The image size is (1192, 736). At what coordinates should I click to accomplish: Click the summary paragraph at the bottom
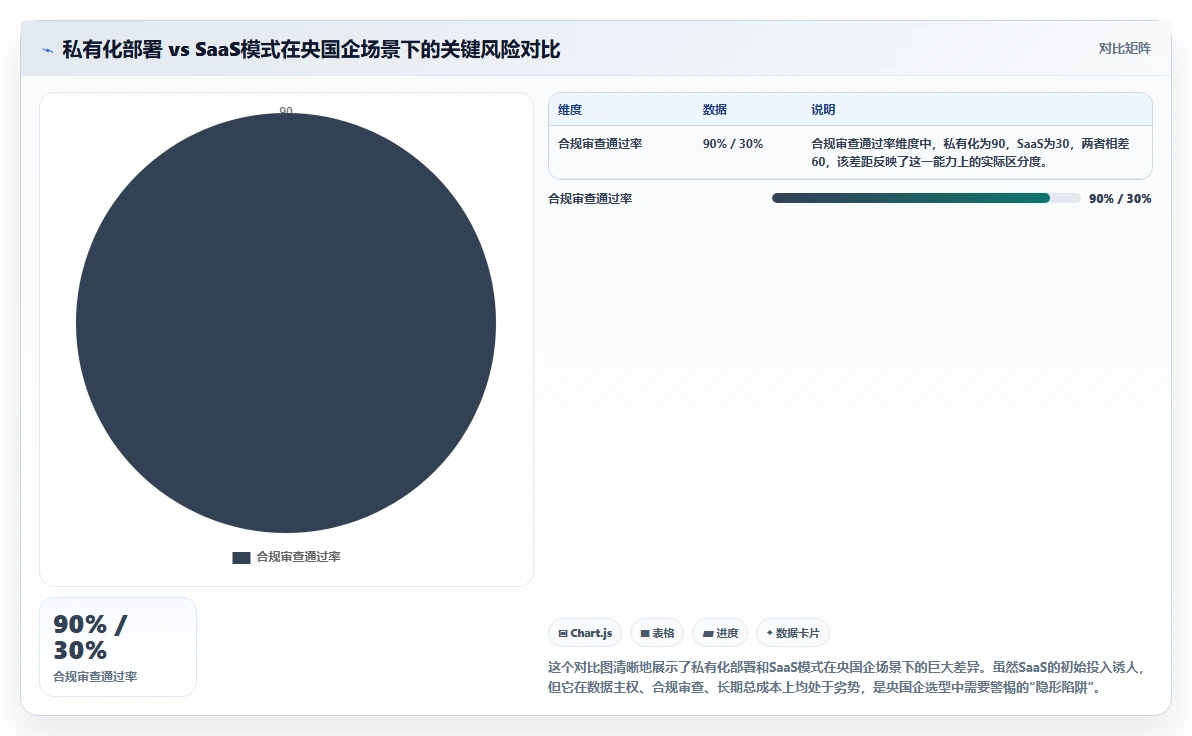pos(846,677)
